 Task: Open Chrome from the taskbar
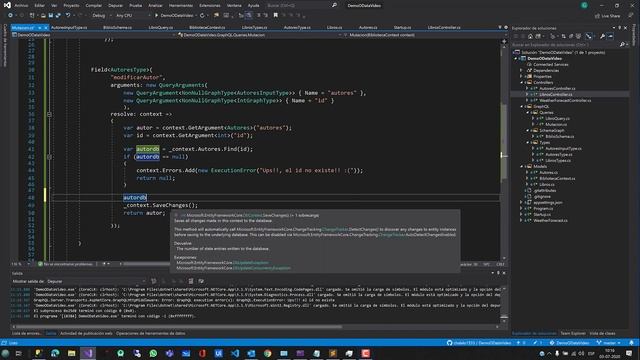(267, 353)
